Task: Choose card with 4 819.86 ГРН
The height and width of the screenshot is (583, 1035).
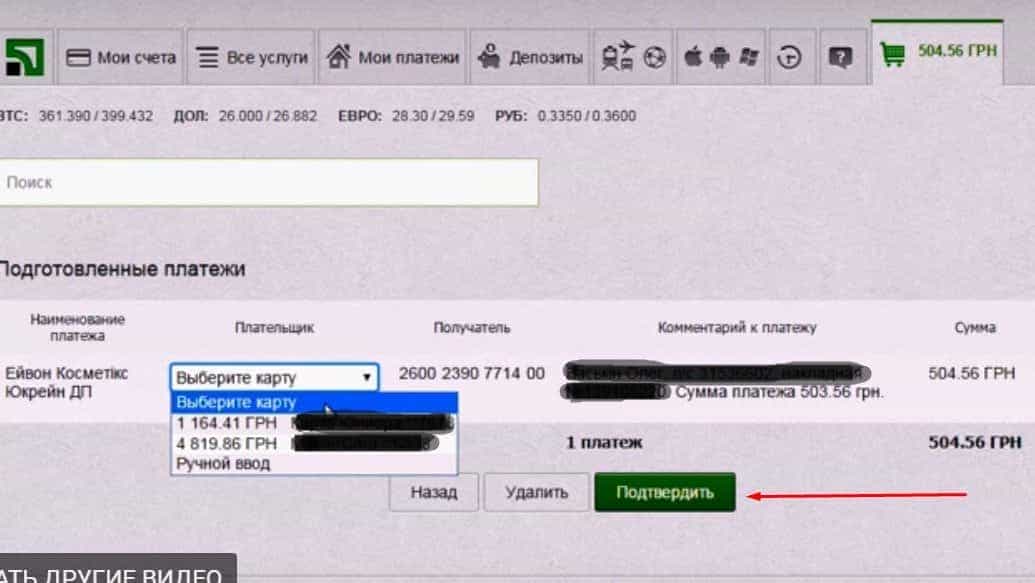Action: (314, 443)
